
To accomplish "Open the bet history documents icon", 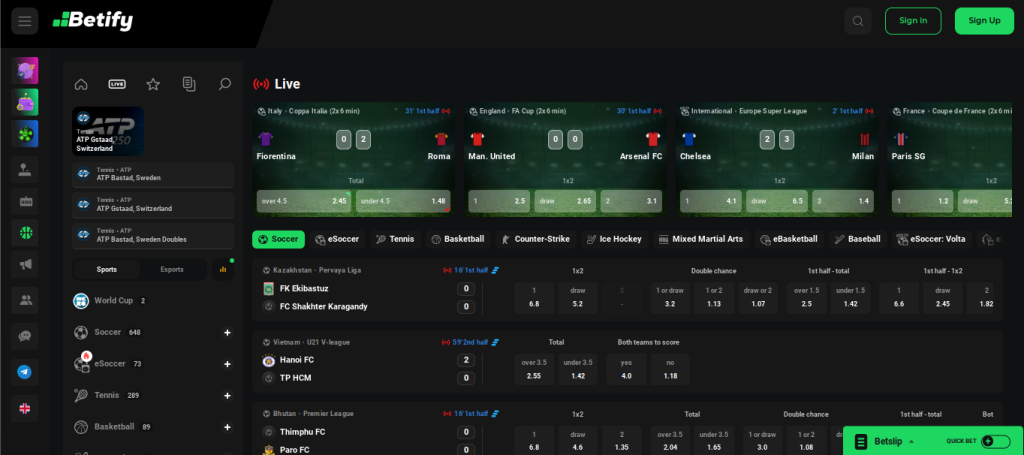I will 189,84.
